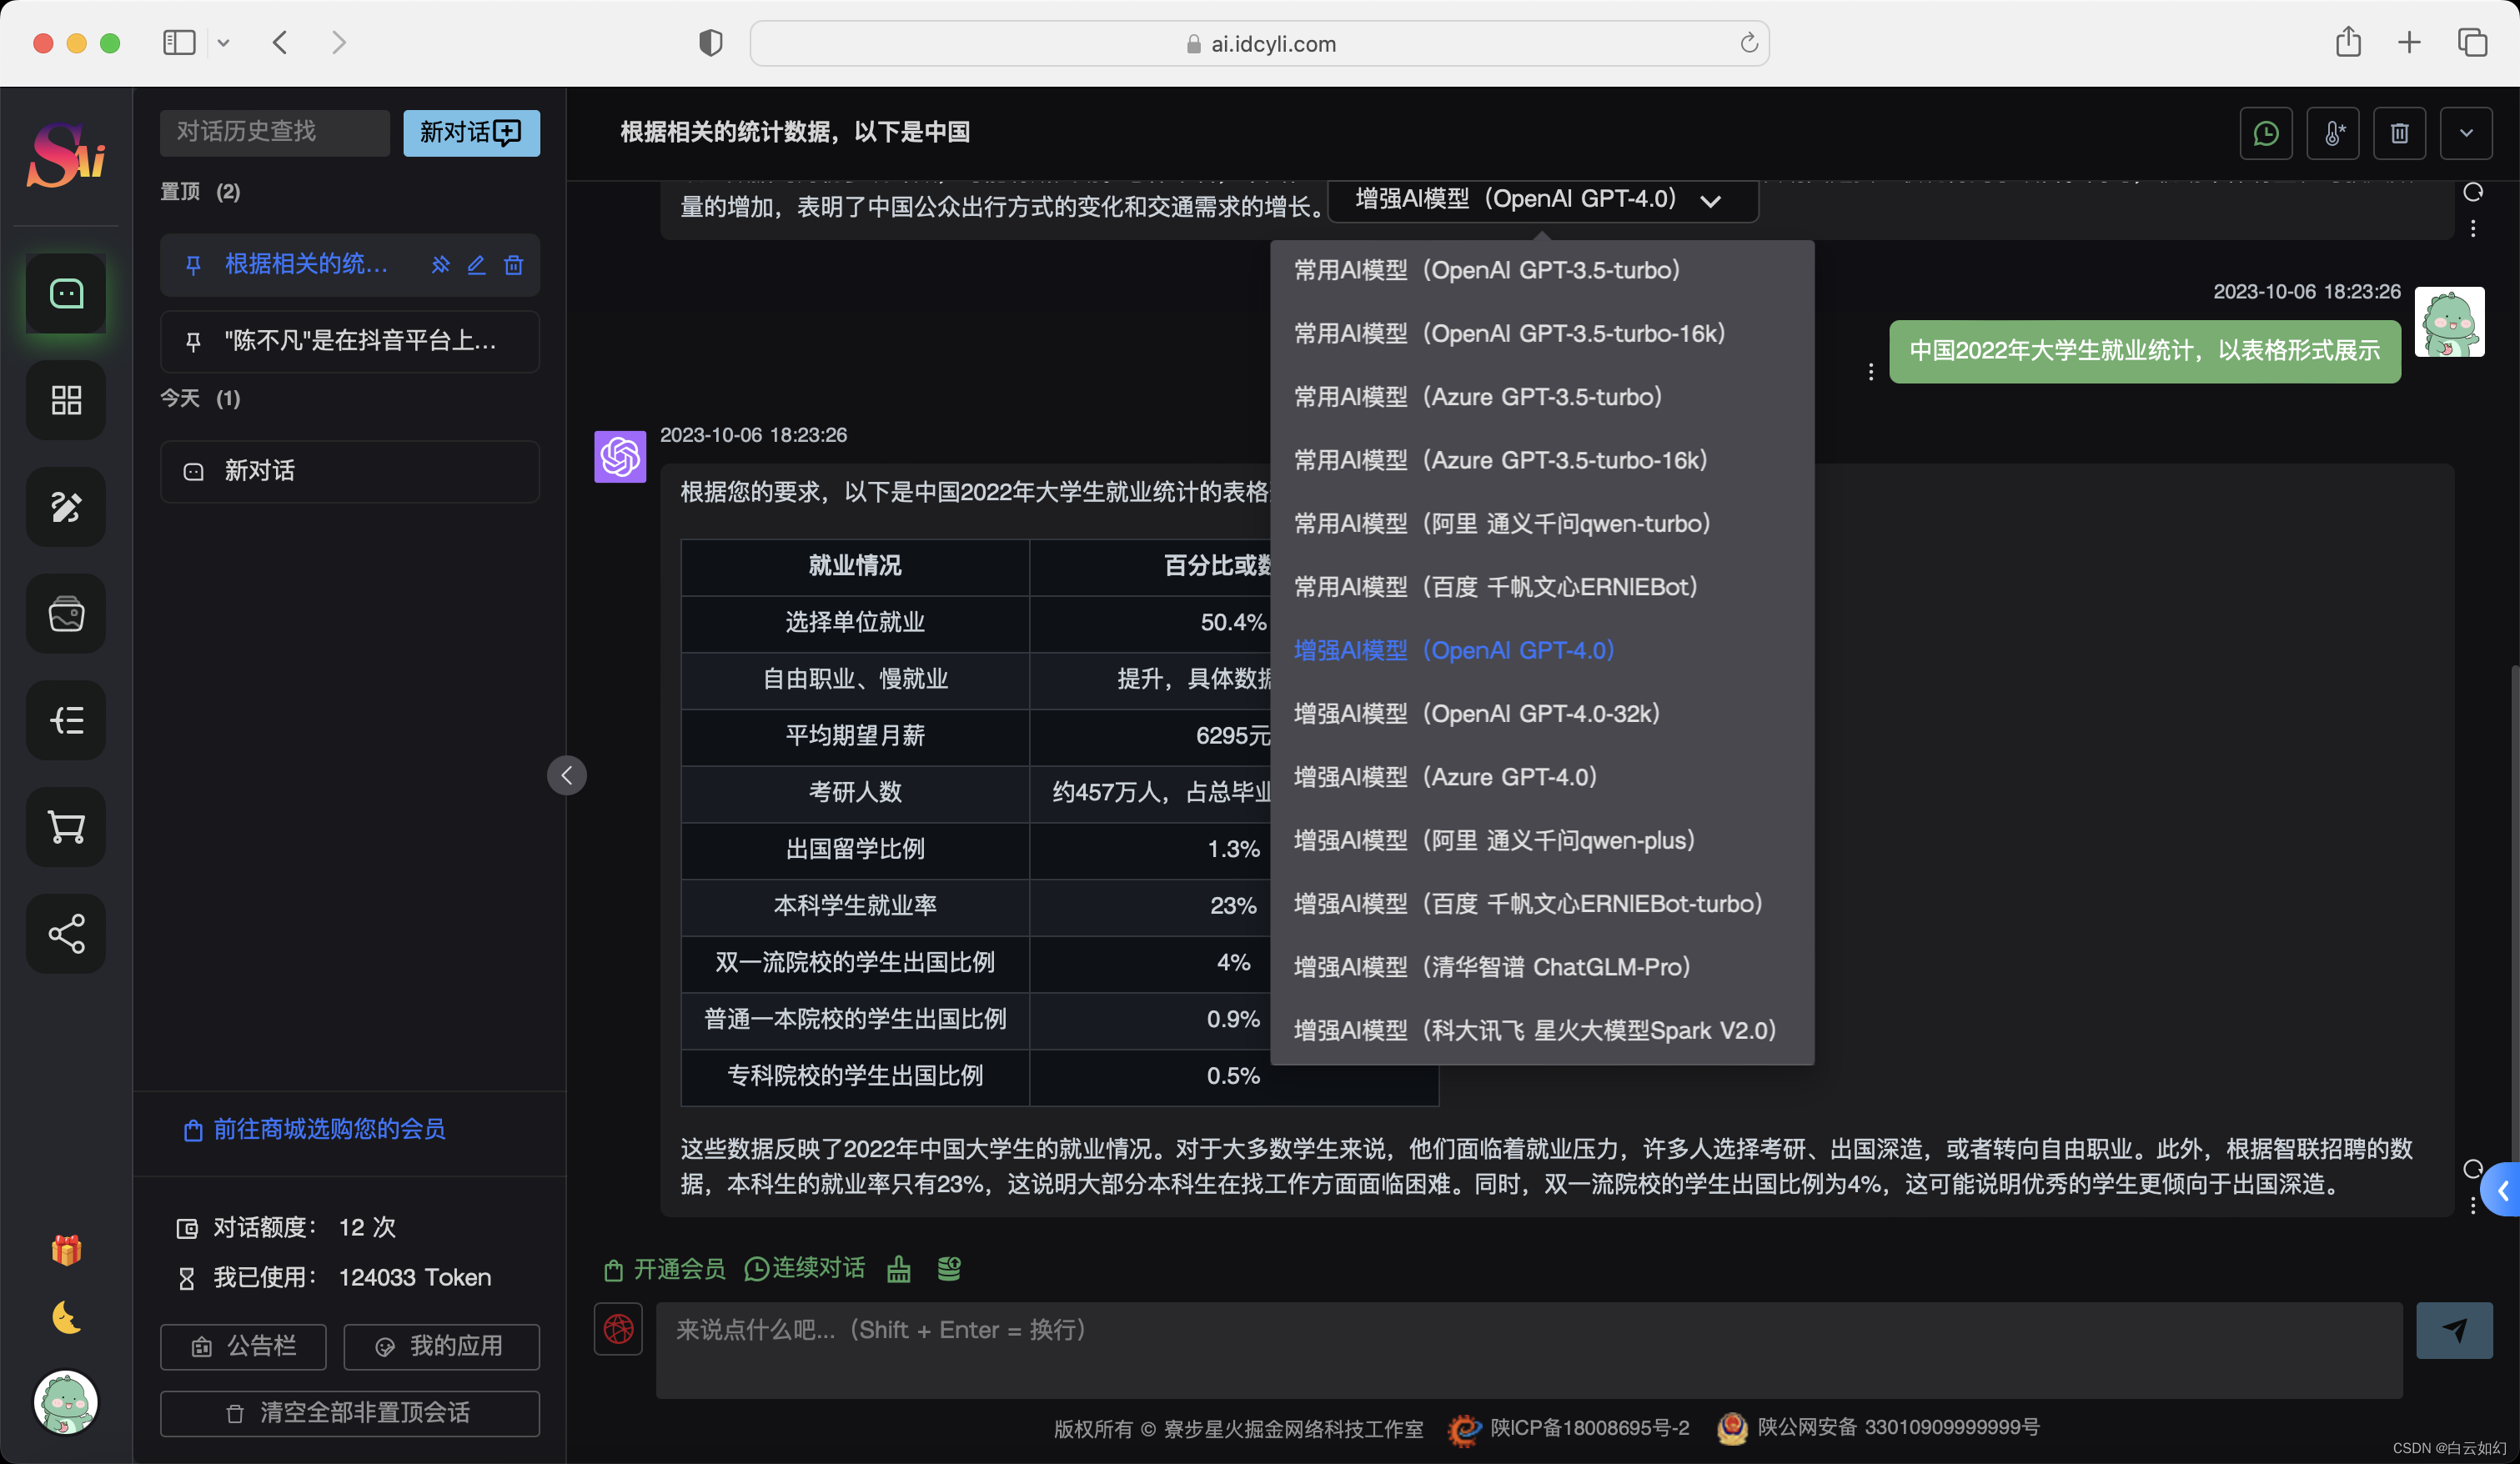Expand the blue side tab on right edge

pos(2502,1190)
